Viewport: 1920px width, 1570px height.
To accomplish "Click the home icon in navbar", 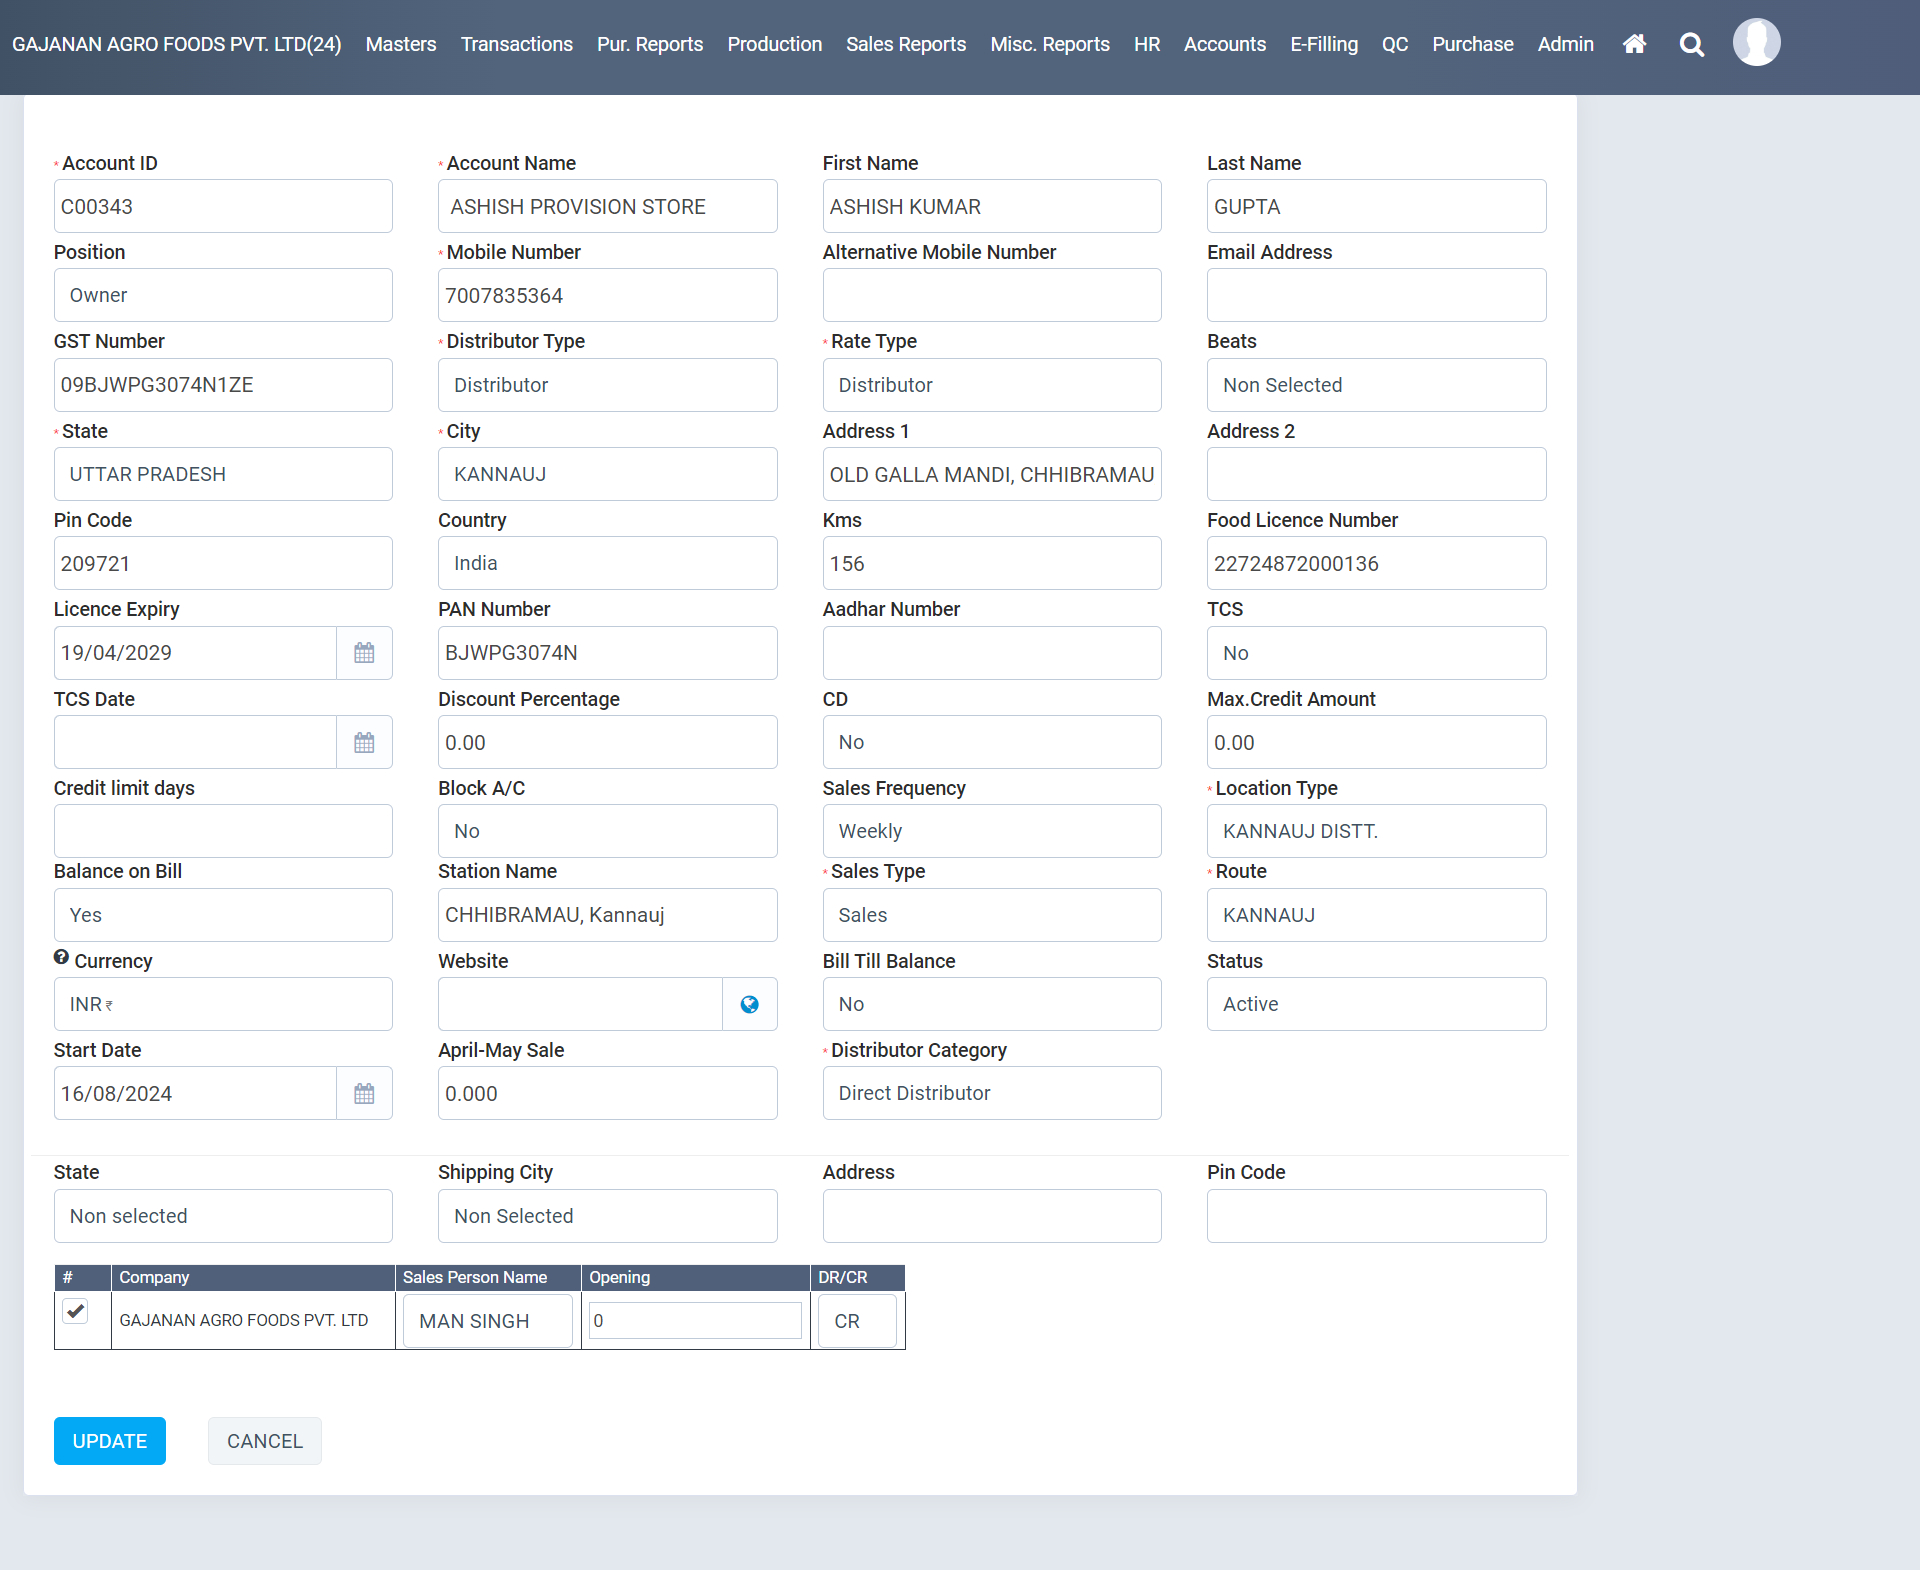I will (1634, 44).
